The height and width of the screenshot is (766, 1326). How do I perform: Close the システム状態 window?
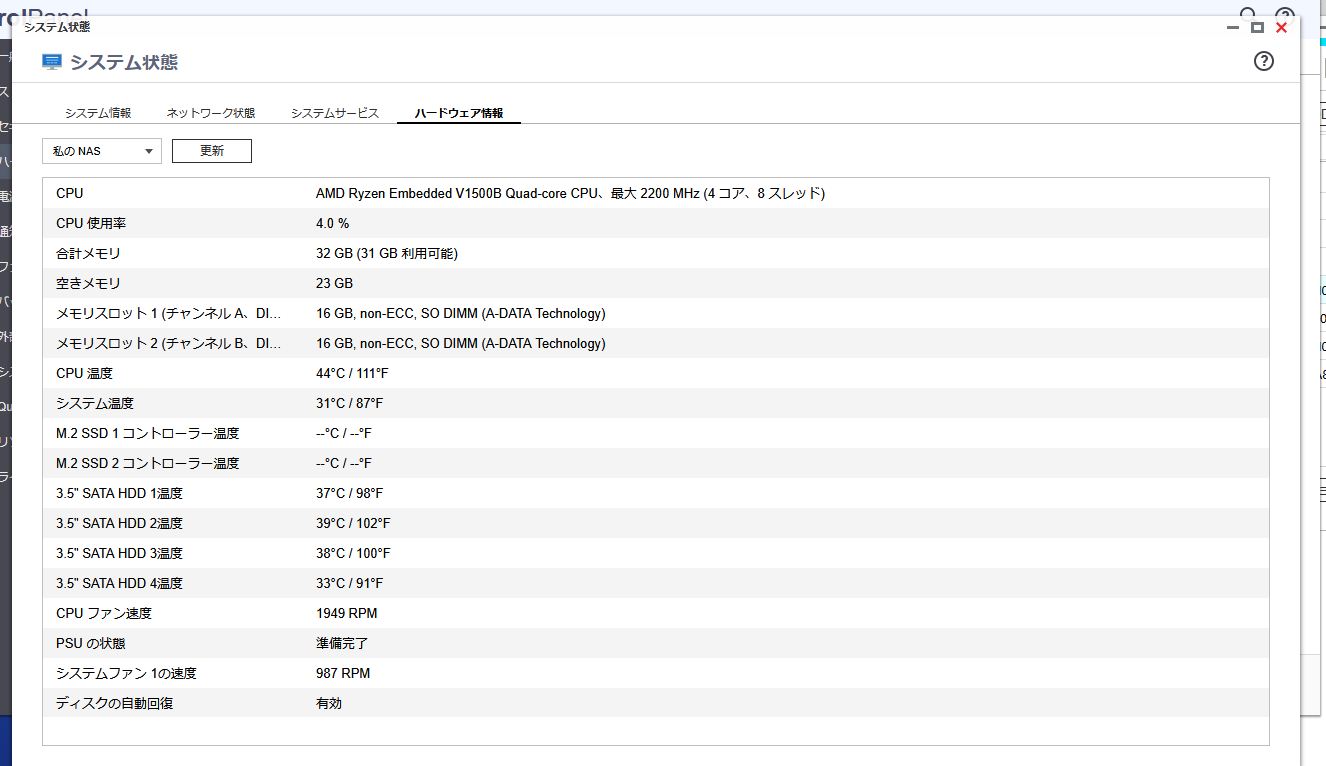pos(1281,28)
